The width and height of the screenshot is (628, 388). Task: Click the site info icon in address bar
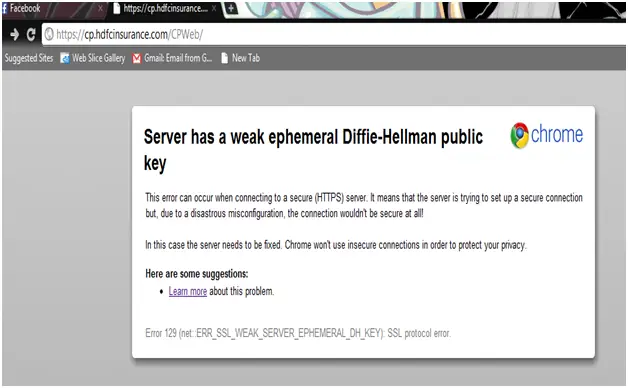49,34
